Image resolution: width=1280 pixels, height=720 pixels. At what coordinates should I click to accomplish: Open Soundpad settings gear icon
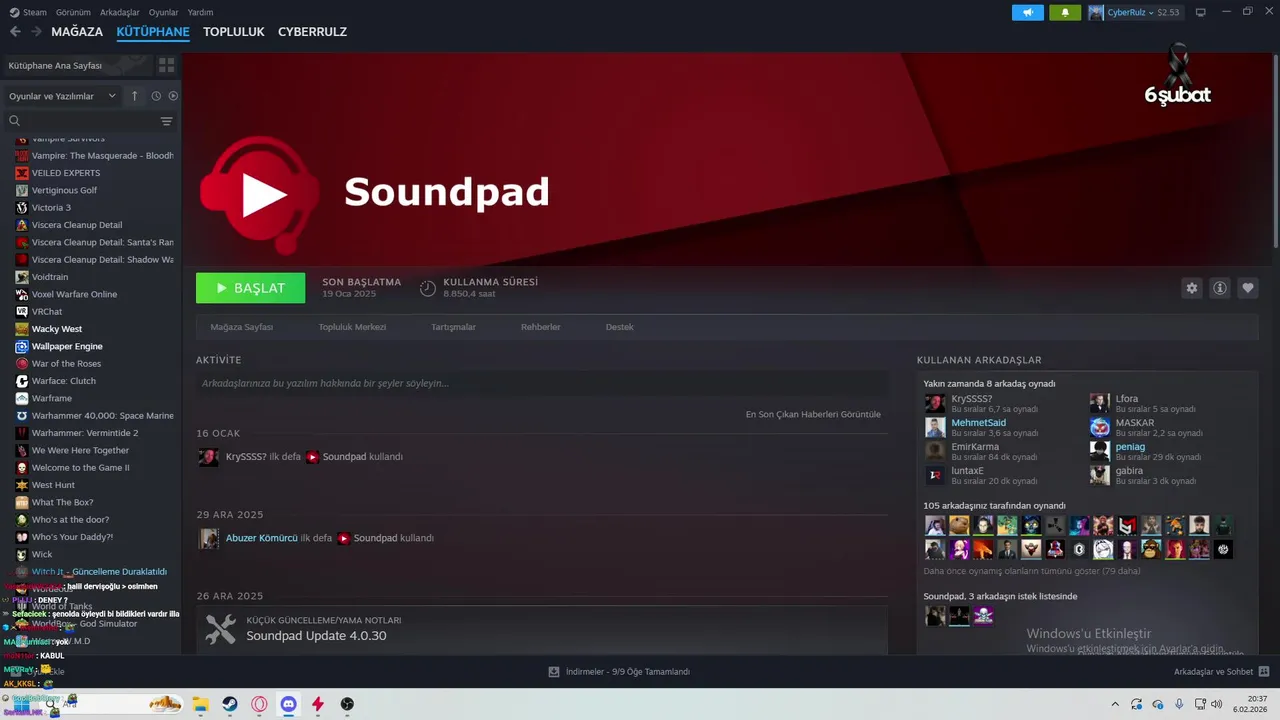[x=1191, y=288]
